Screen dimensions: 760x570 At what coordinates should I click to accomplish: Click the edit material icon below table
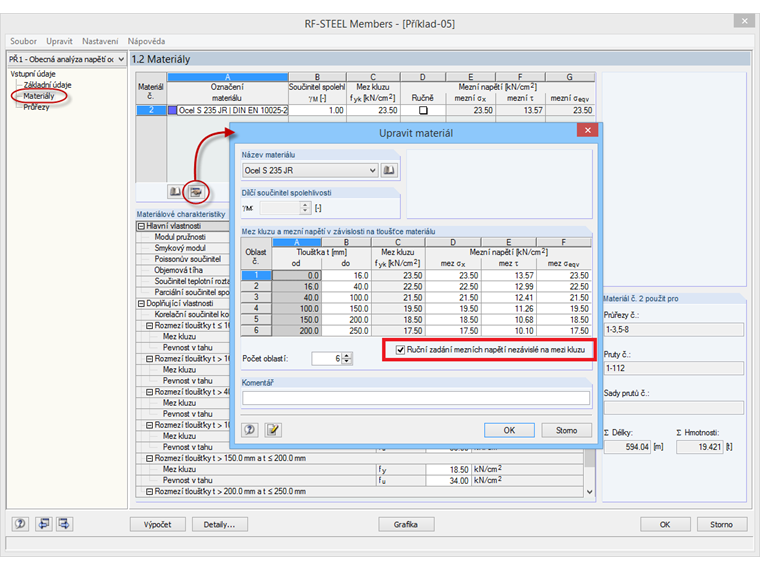(x=196, y=192)
